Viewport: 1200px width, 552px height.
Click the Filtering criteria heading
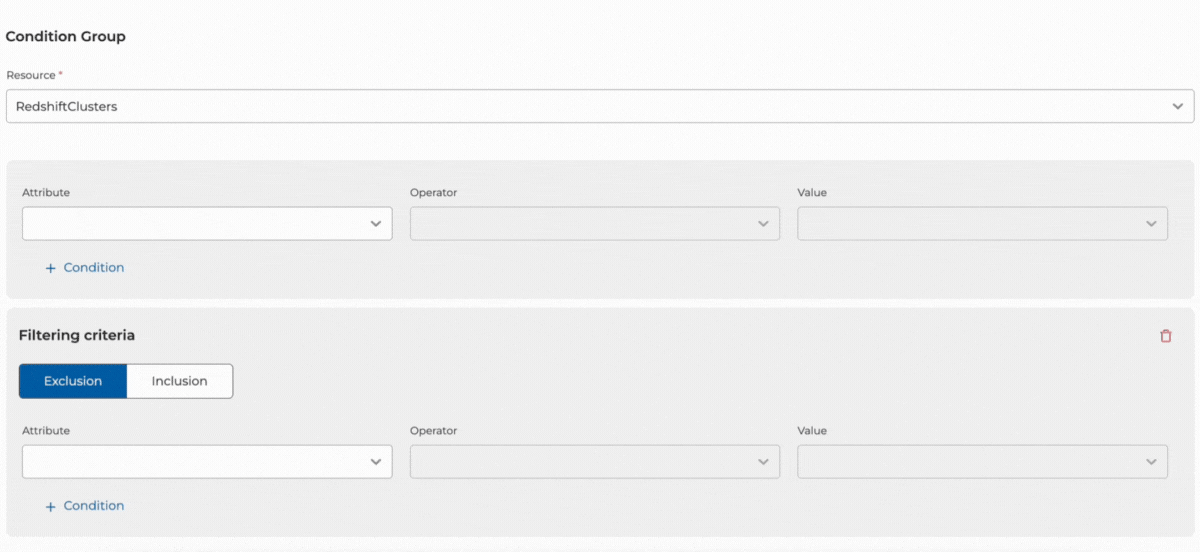(77, 336)
